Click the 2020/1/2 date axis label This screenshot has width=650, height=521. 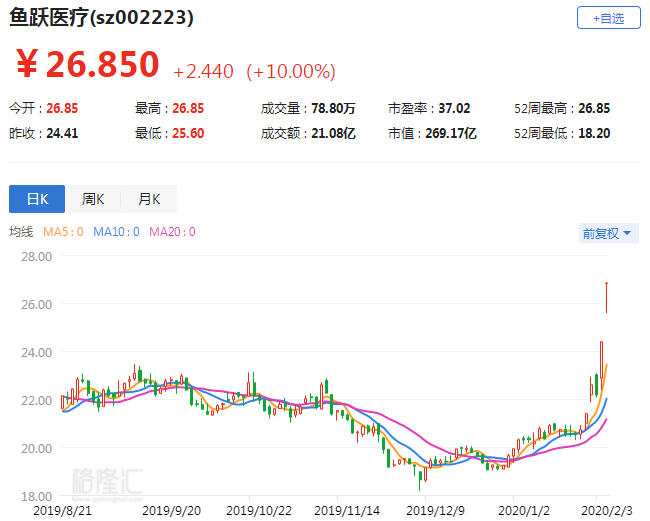pos(524,511)
